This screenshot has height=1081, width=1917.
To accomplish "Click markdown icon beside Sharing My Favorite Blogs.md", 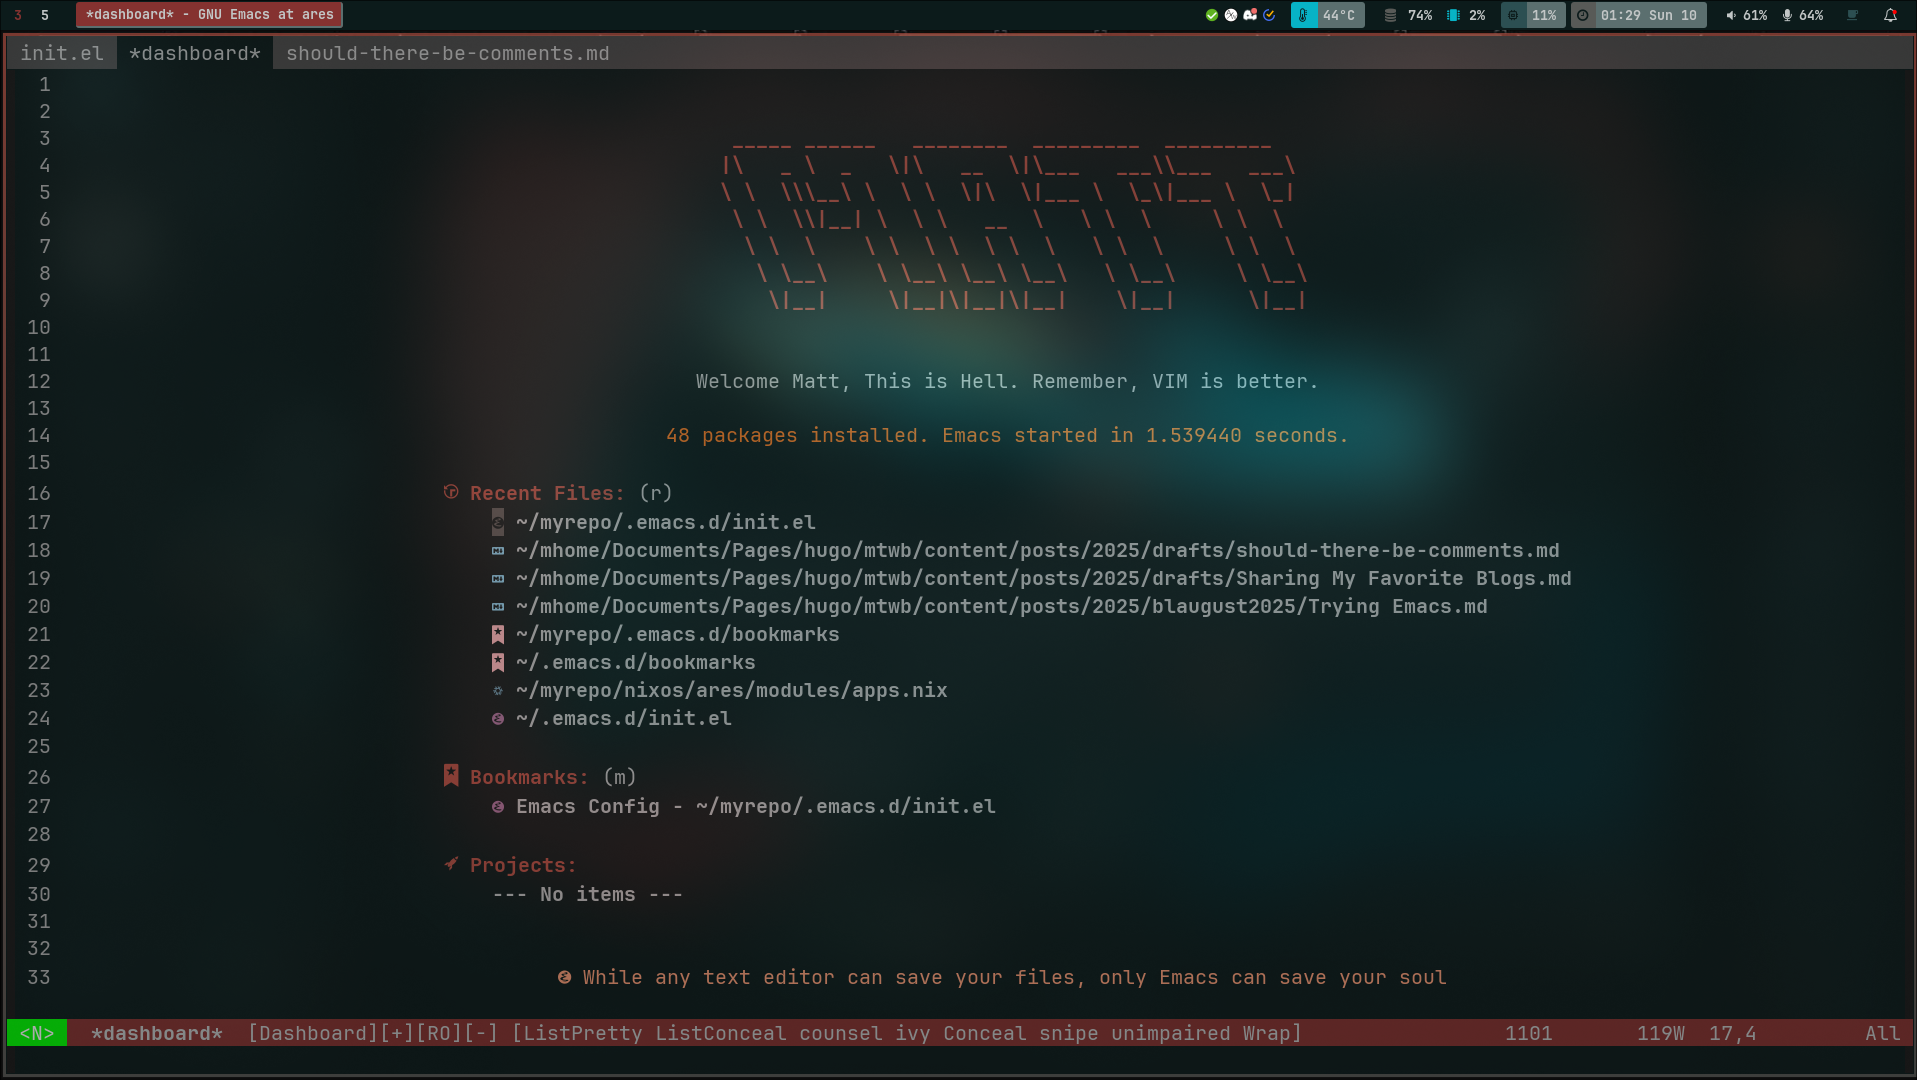I will coord(498,579).
